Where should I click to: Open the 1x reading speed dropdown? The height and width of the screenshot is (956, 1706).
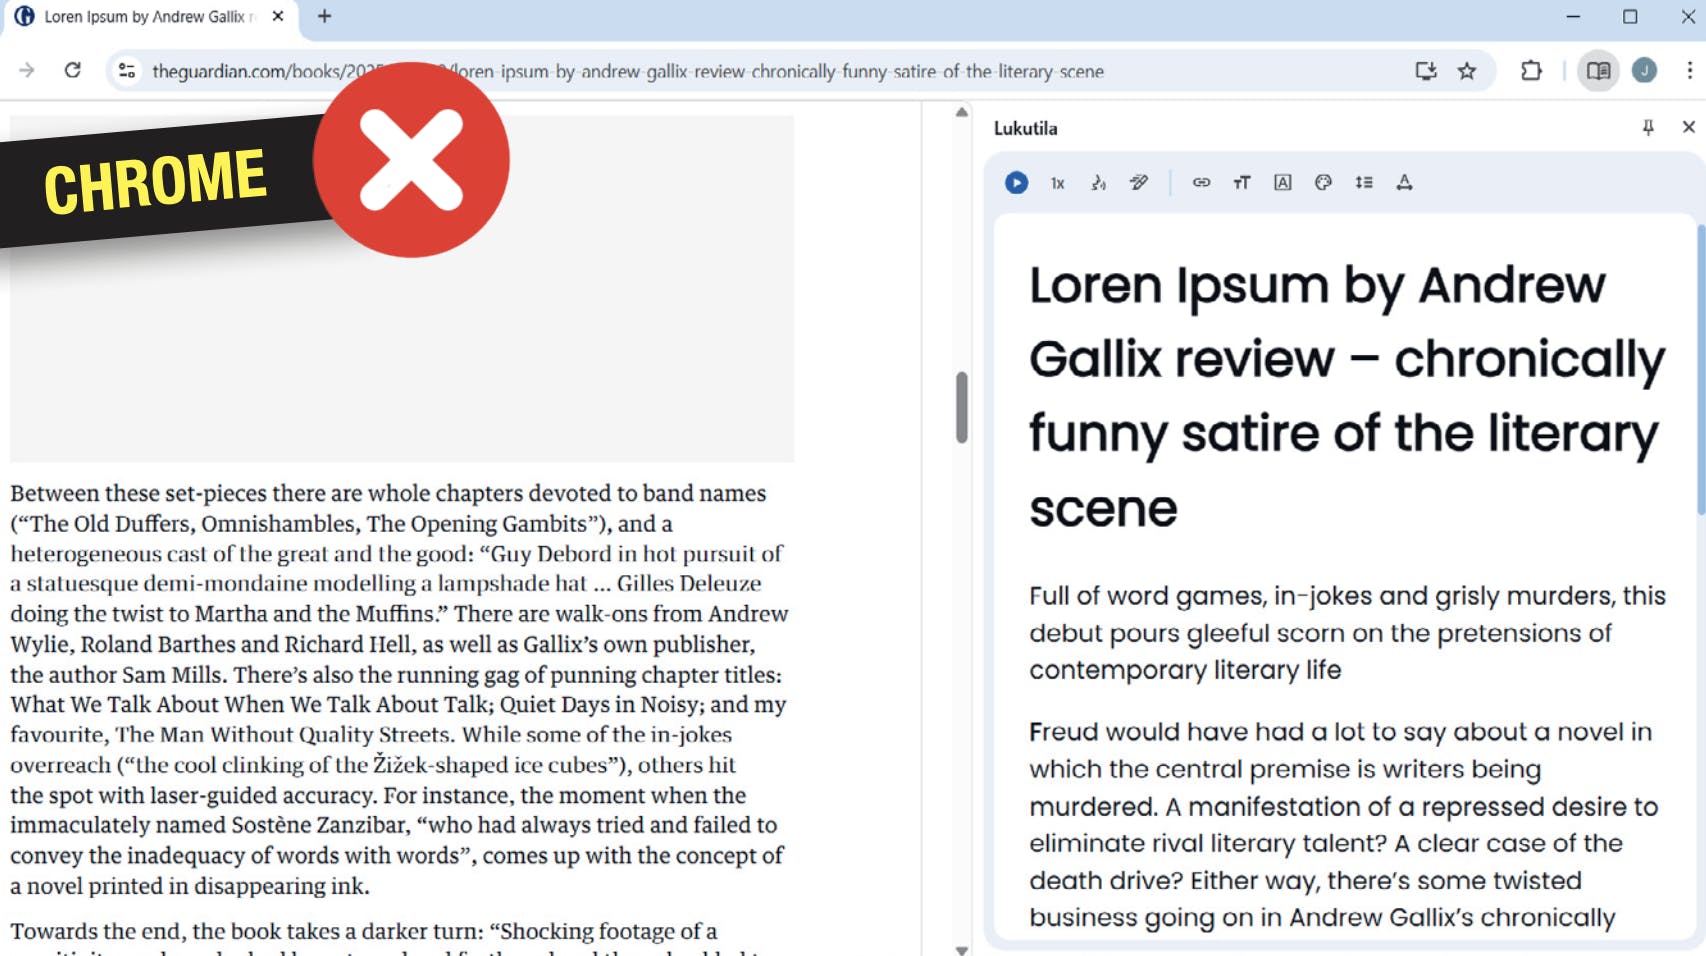(1057, 183)
